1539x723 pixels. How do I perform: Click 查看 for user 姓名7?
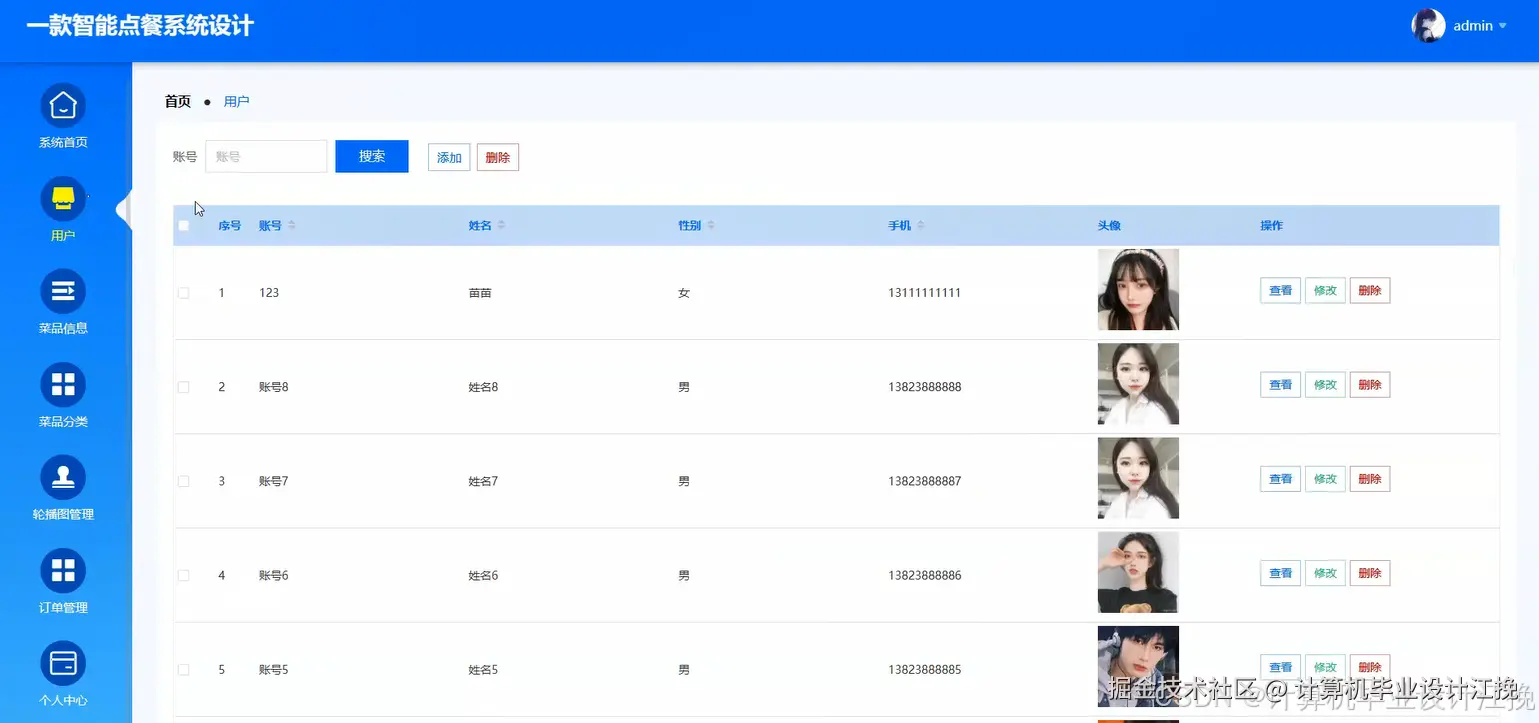click(x=1280, y=478)
